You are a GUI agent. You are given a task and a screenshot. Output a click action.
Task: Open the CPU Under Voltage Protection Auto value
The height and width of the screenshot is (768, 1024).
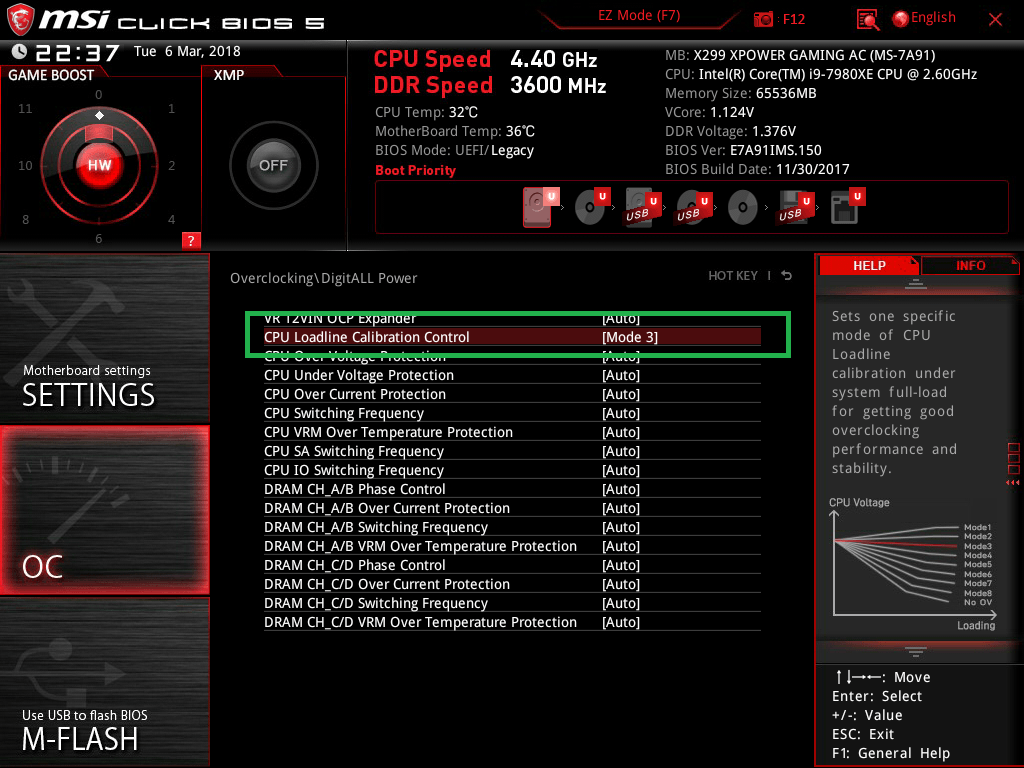pyautogui.click(x=621, y=375)
